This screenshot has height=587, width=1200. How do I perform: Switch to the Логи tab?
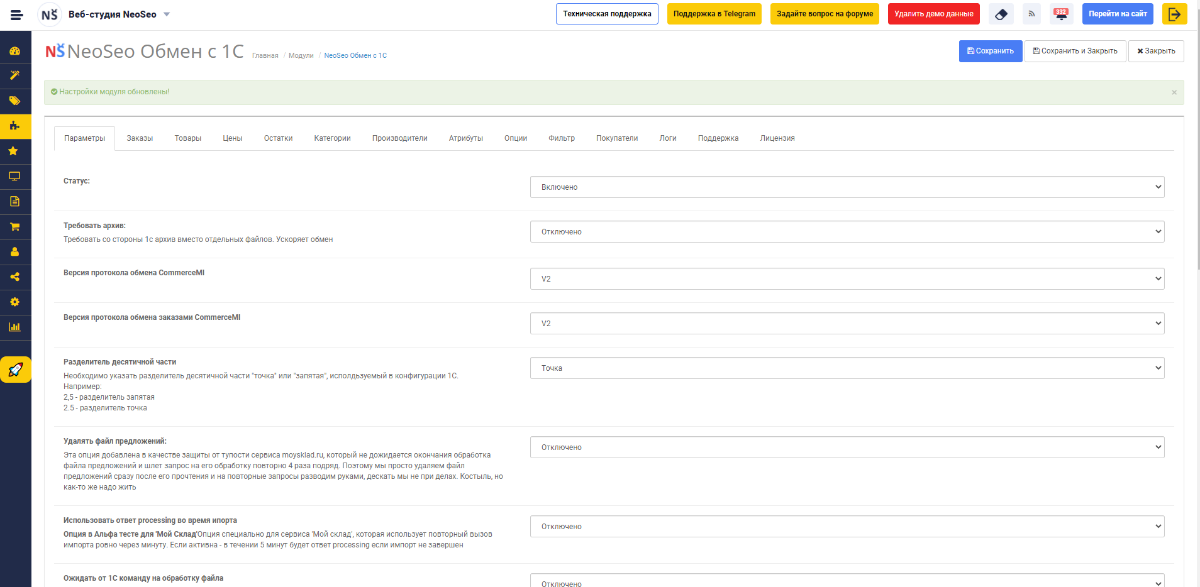click(x=668, y=139)
